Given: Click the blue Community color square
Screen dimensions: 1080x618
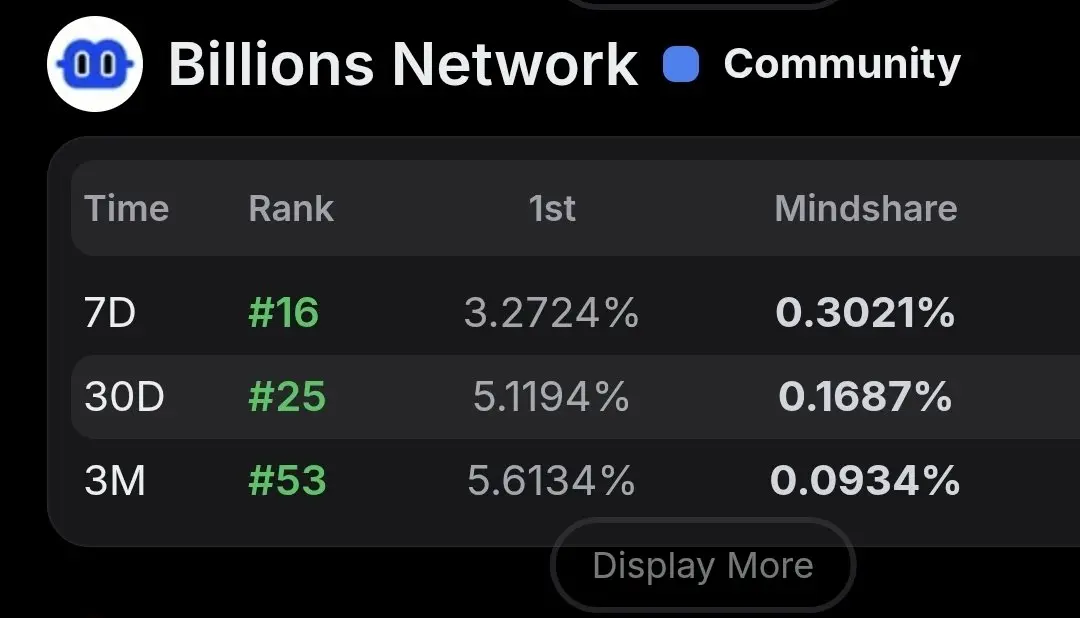Looking at the screenshot, I should tap(681, 64).
